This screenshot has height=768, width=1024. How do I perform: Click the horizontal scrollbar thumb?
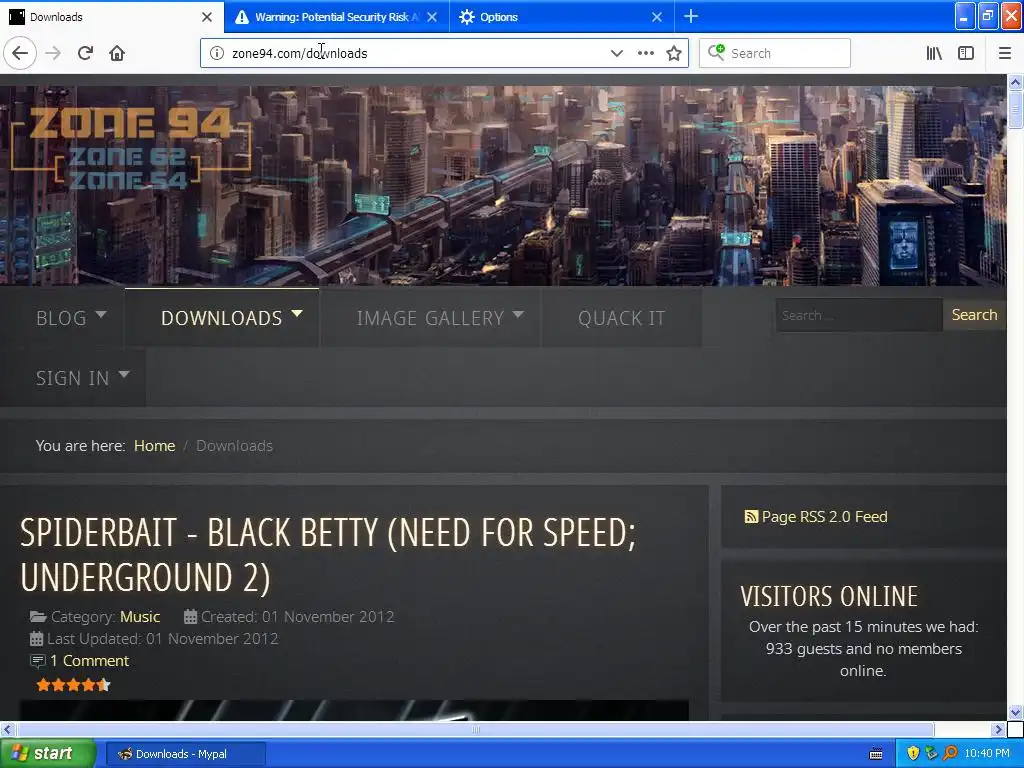coord(475,729)
